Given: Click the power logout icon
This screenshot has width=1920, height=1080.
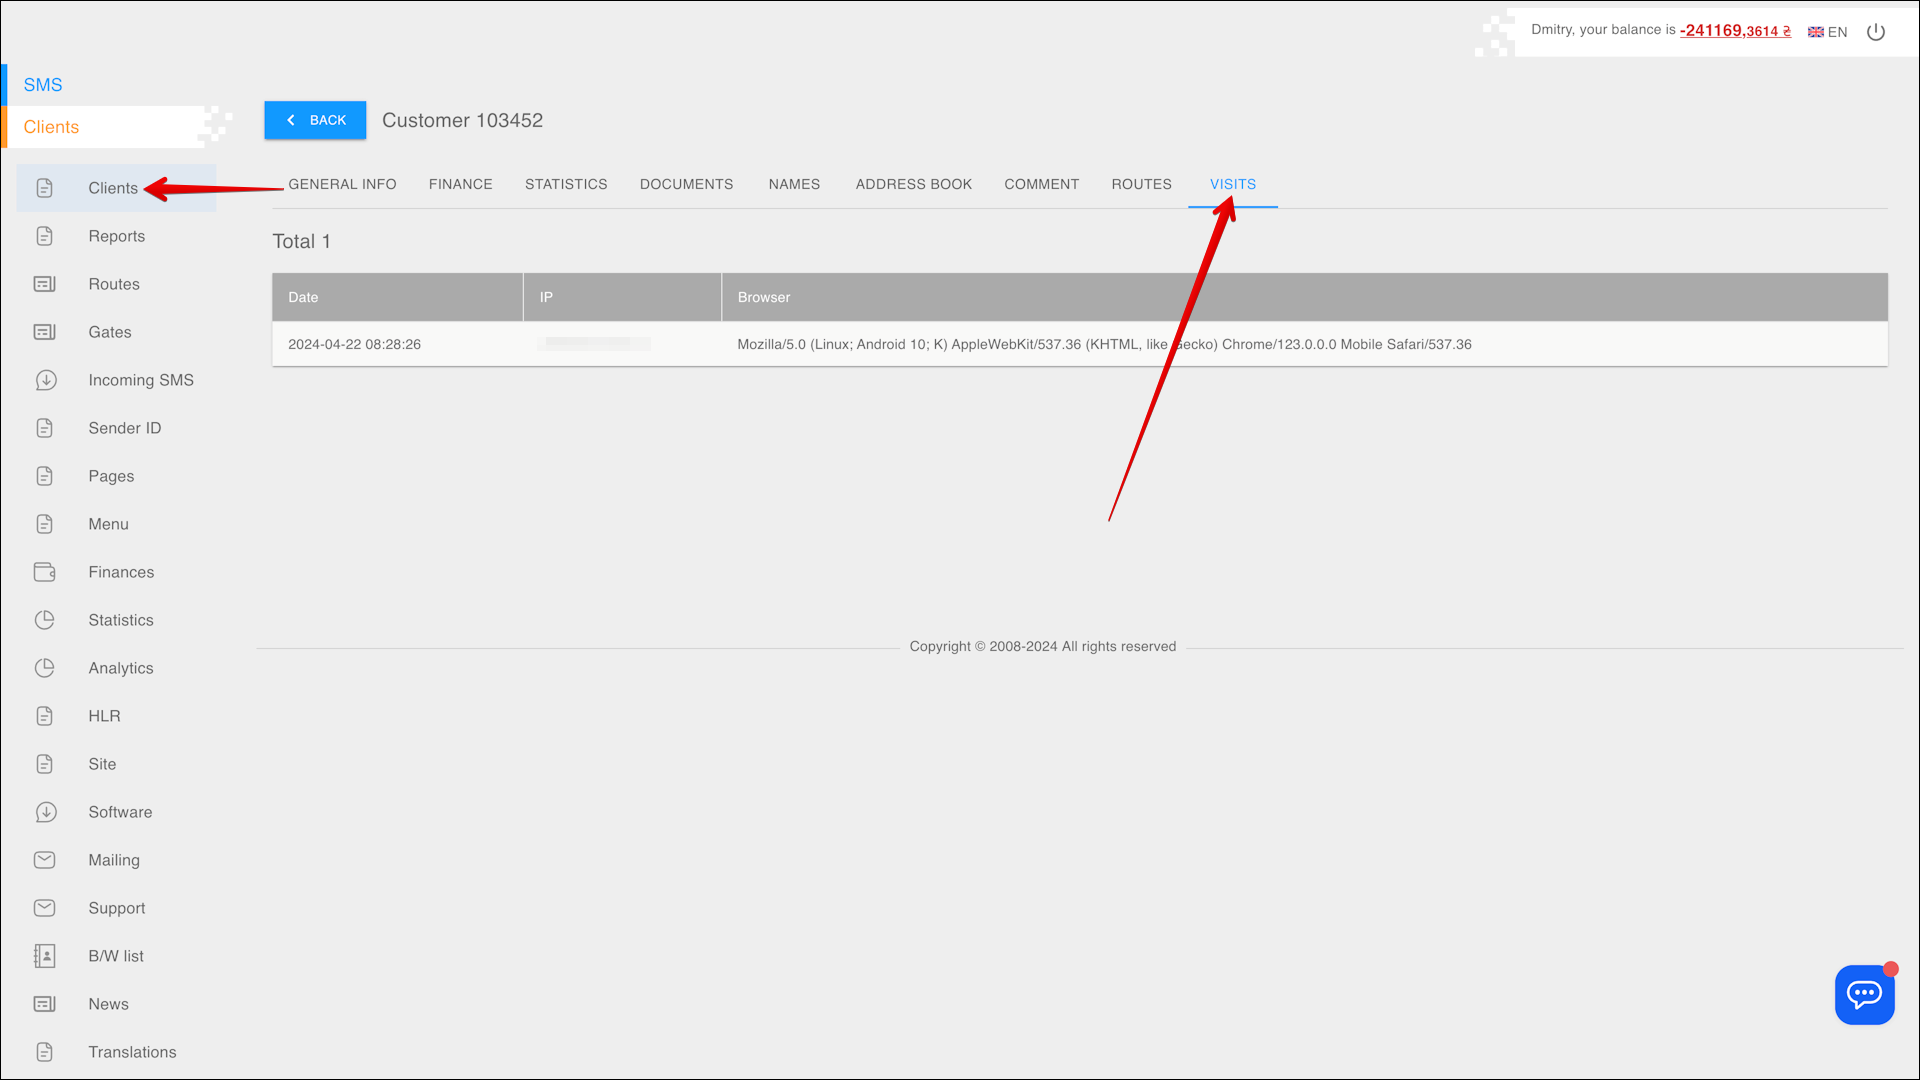Looking at the screenshot, I should point(1876,32).
